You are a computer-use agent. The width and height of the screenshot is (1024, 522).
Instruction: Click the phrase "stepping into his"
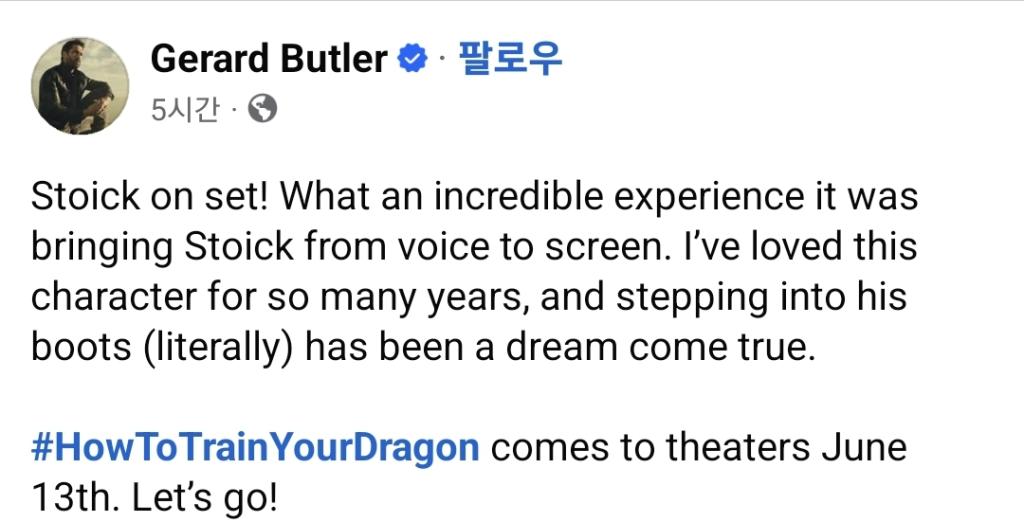coord(761,297)
